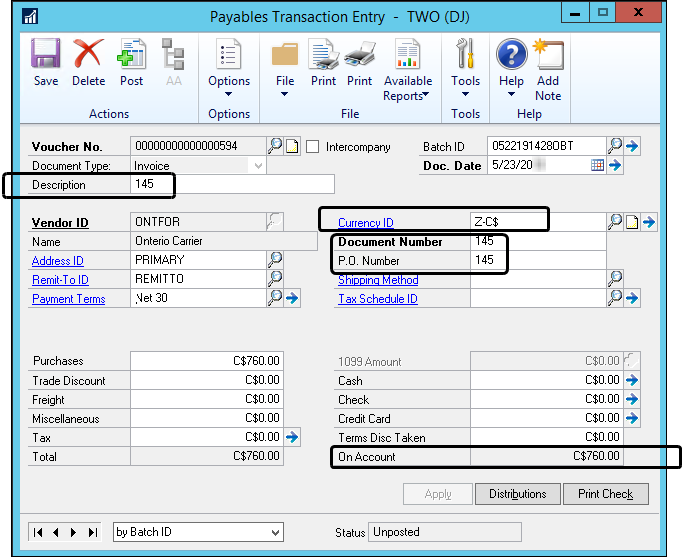Image resolution: width=683 pixels, height=557 pixels.
Task: Expand the Document Type dropdown
Action: pyautogui.click(x=259, y=166)
